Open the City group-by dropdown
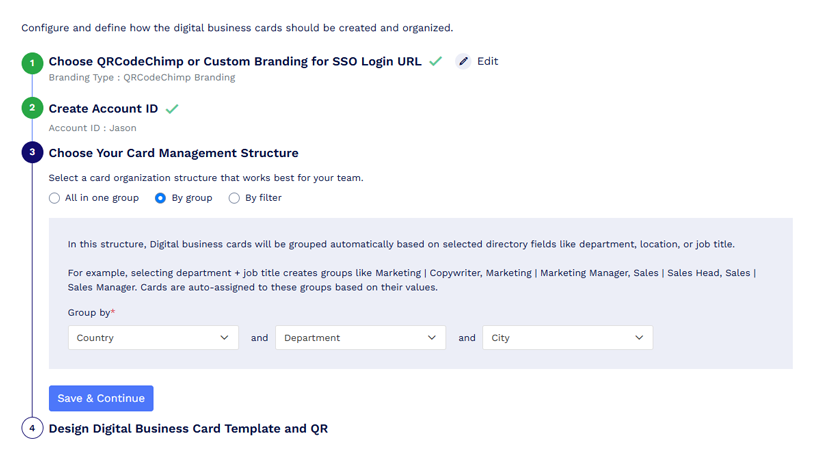 click(567, 338)
